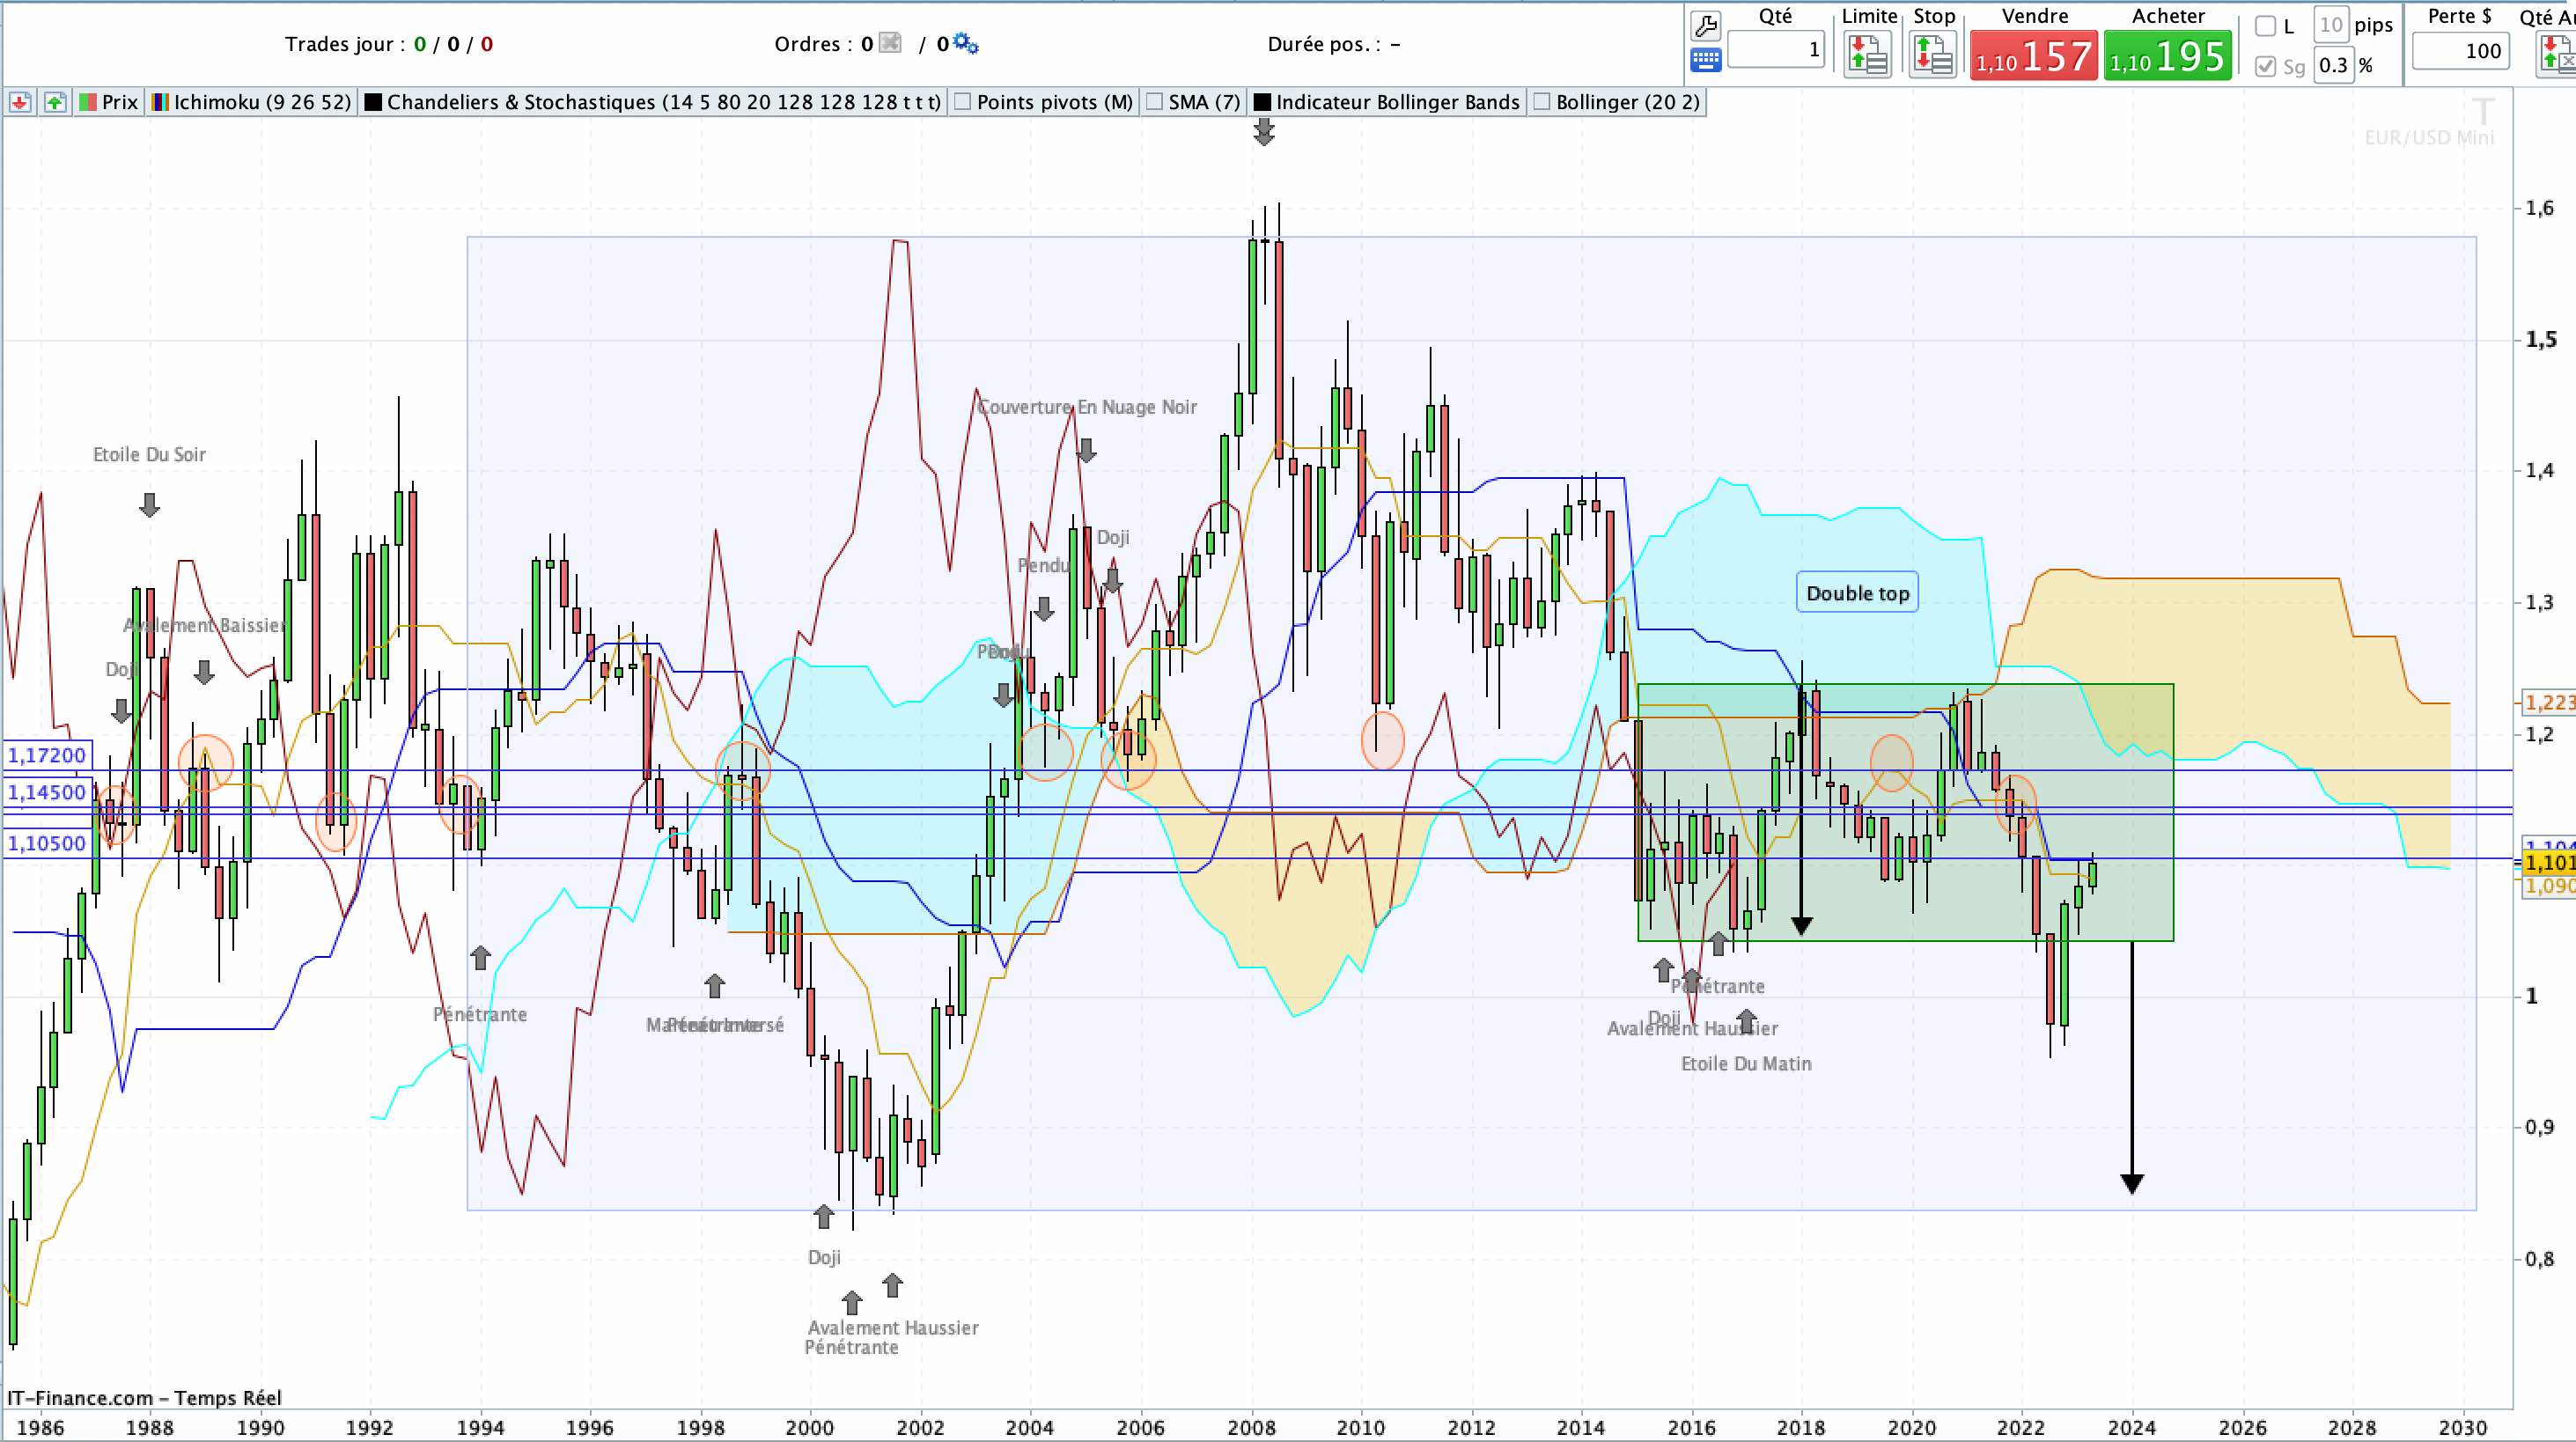
Task: Enable the SMA (7) checkbox
Action: (1155, 102)
